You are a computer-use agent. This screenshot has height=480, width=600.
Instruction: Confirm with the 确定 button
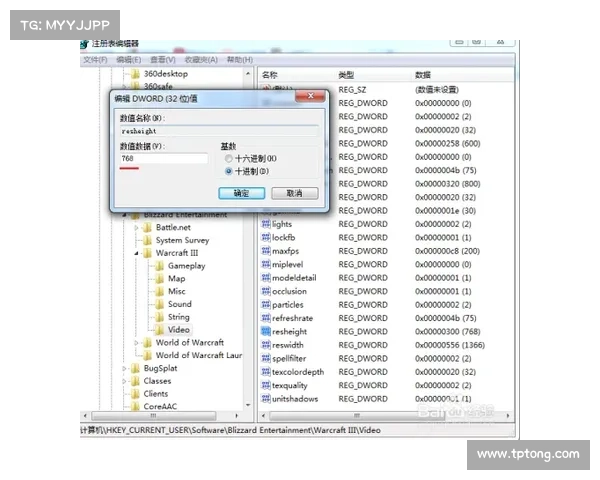pyautogui.click(x=241, y=193)
